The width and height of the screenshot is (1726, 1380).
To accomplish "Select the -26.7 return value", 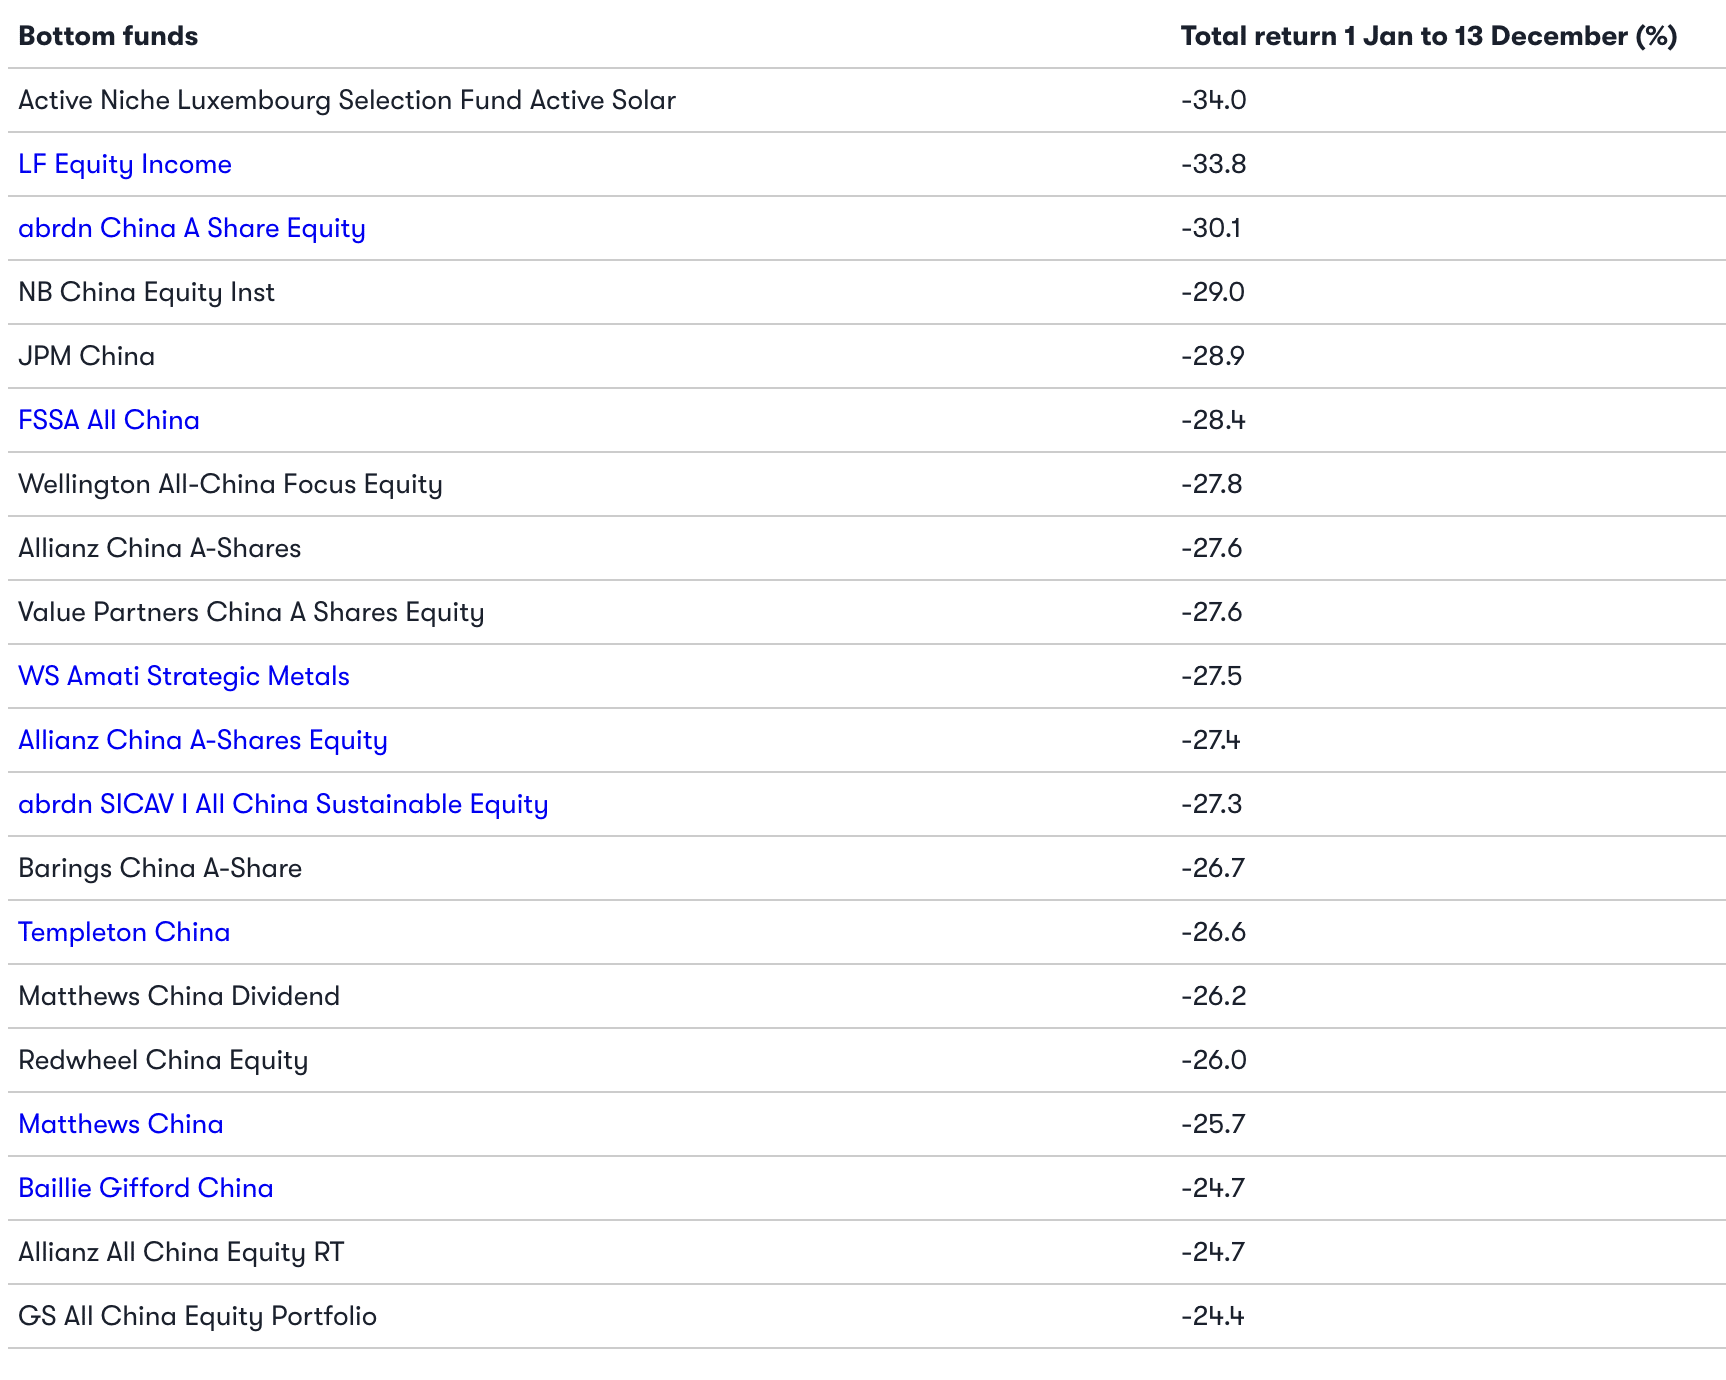I will click(1213, 868).
